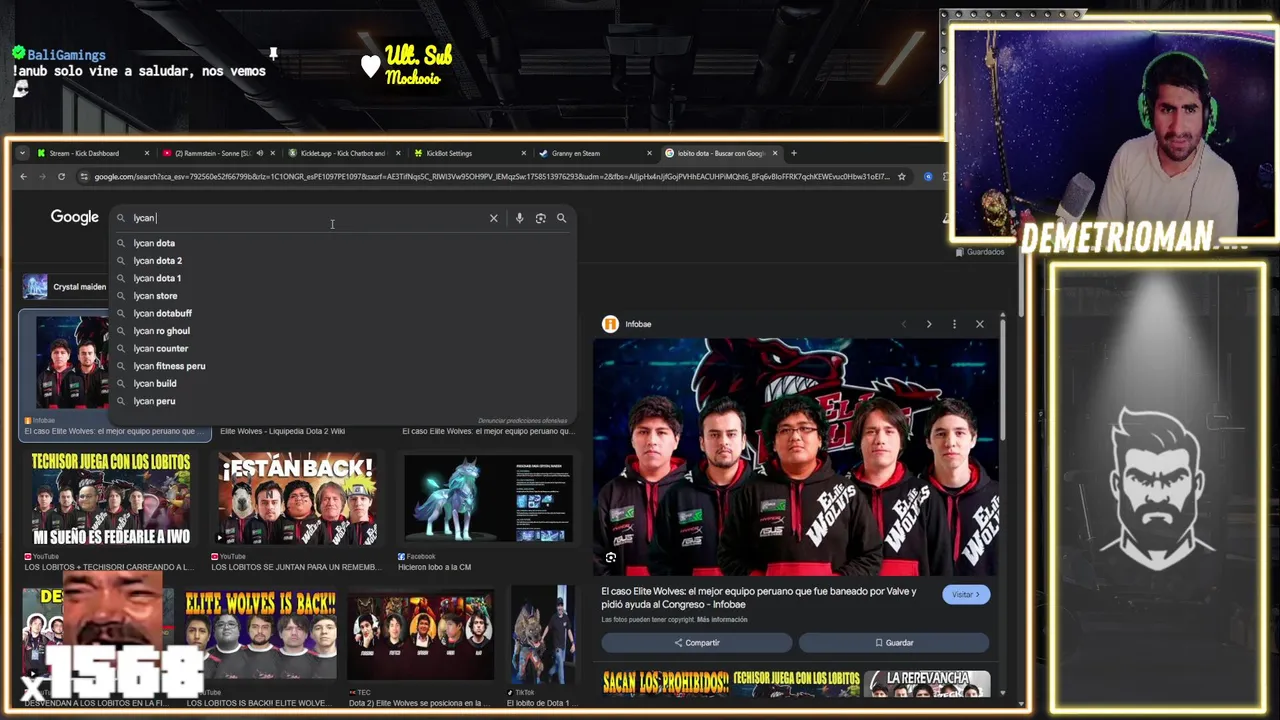Click into the Google search box

click(x=300, y=218)
